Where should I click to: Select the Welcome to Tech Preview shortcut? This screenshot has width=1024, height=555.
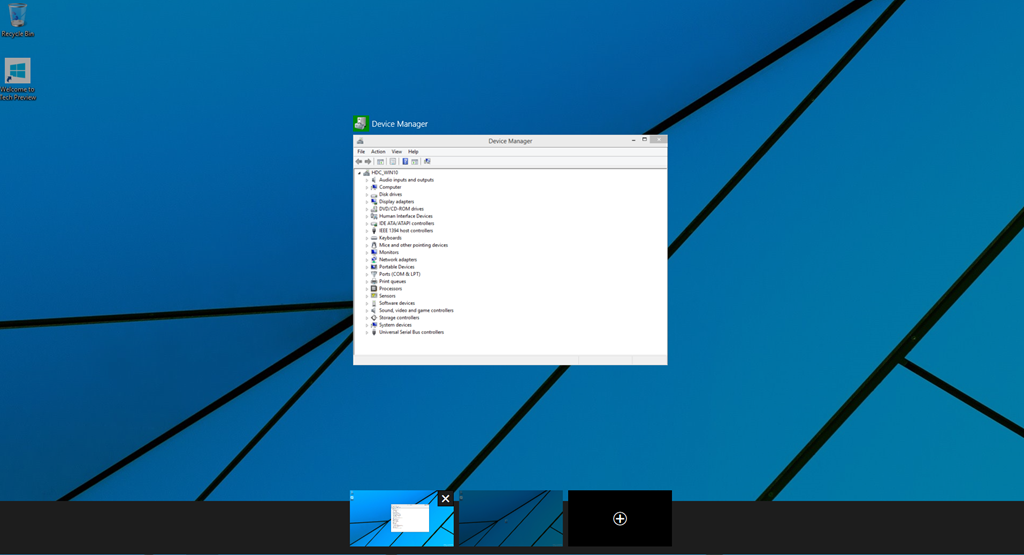click(x=18, y=79)
